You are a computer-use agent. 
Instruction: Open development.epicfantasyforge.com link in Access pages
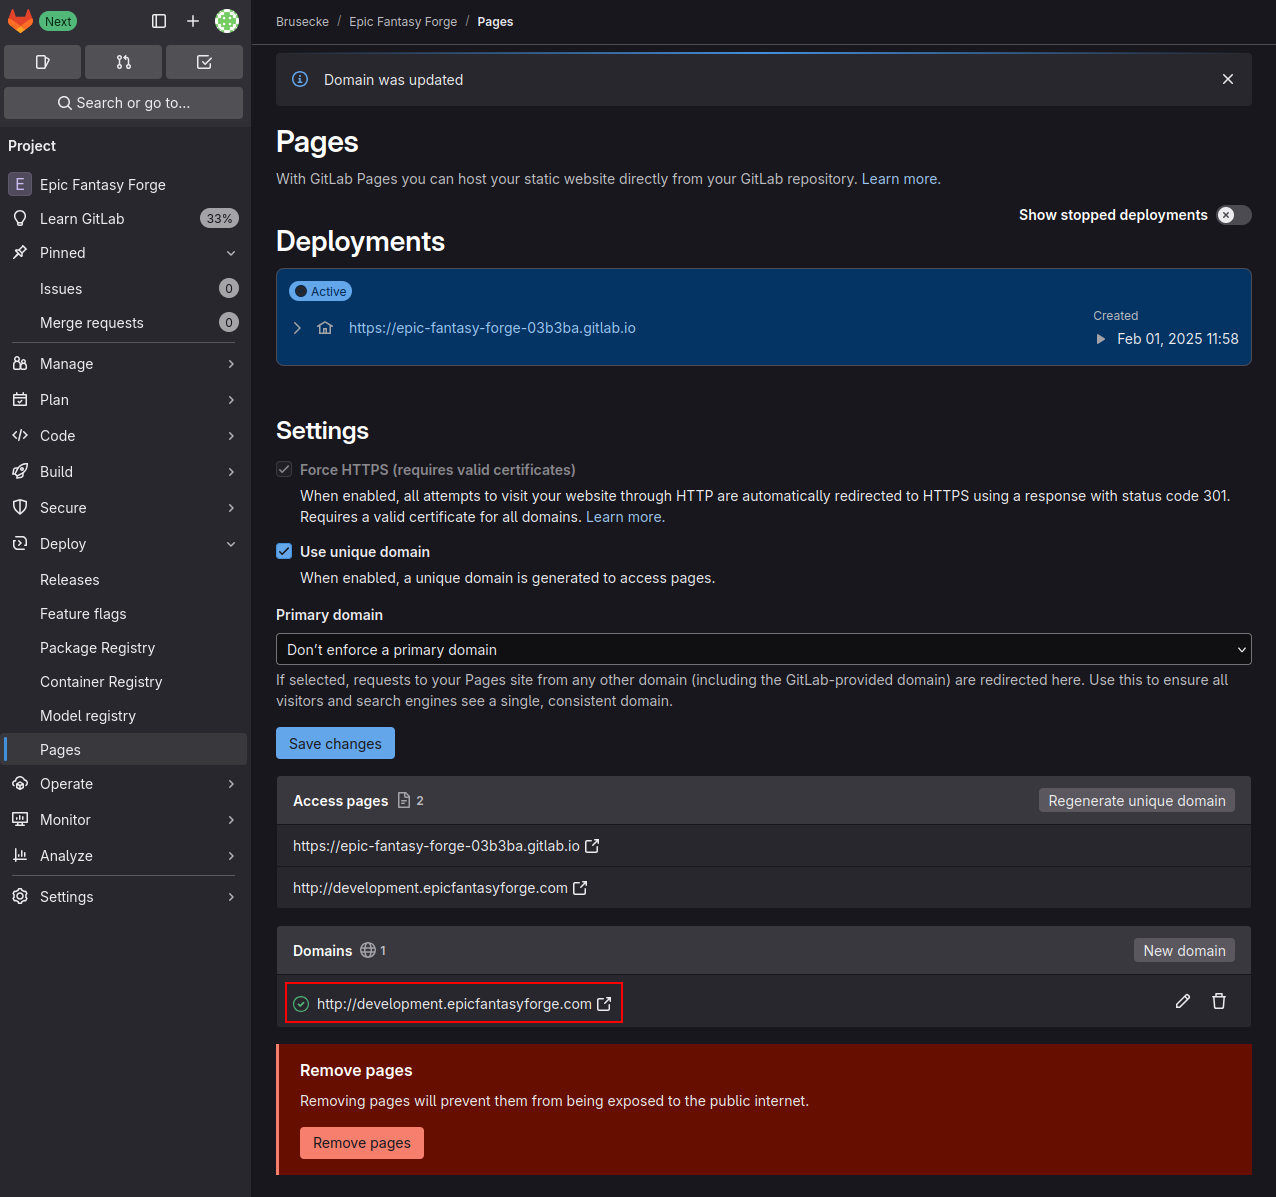coord(430,888)
